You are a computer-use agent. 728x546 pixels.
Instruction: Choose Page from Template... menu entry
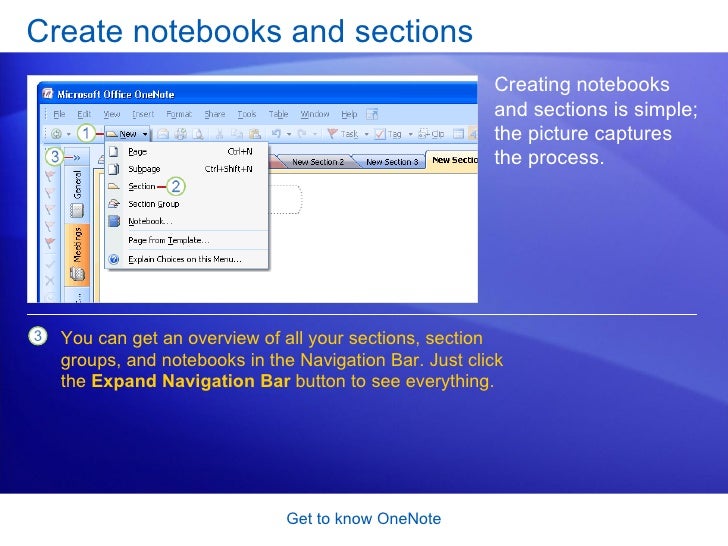click(187, 240)
